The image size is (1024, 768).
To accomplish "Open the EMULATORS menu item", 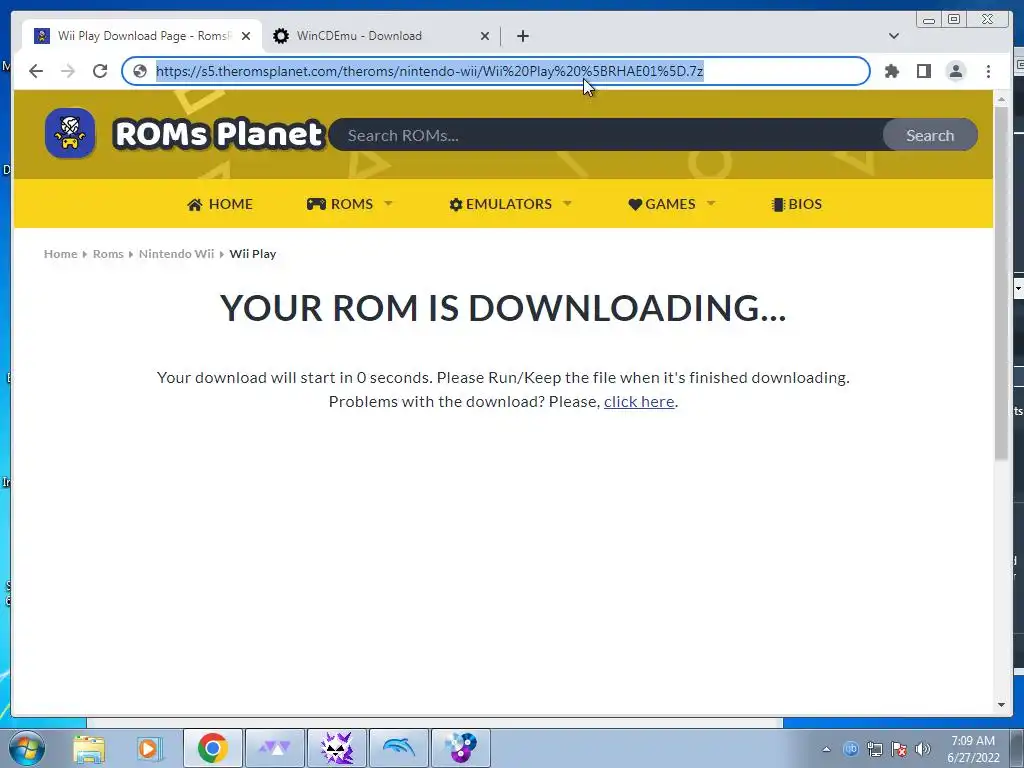I will coord(501,204).
